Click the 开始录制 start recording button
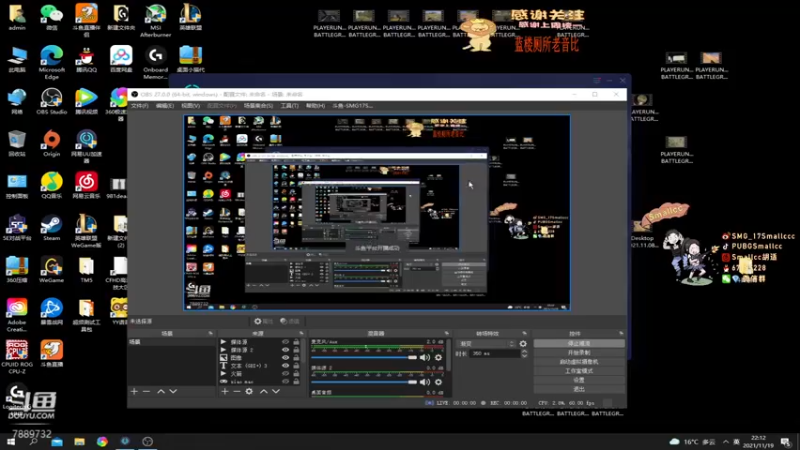The height and width of the screenshot is (450, 800). pos(579,353)
